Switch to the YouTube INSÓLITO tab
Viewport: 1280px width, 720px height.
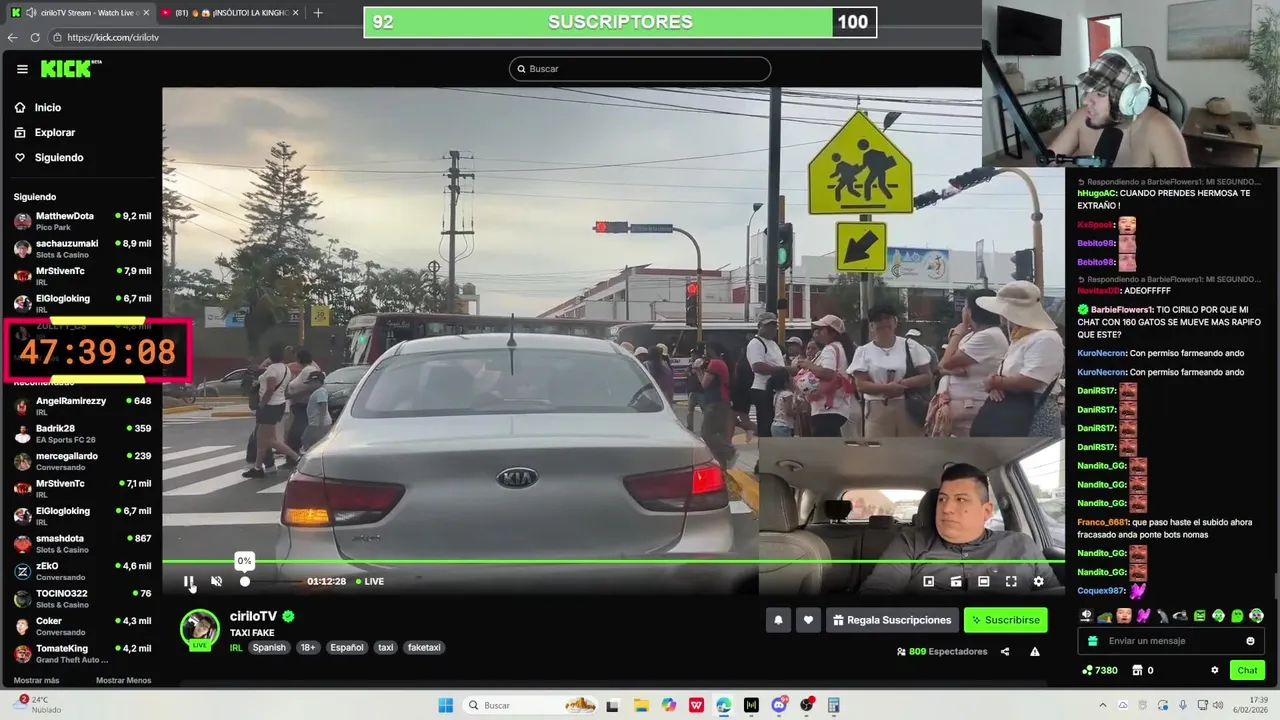pos(230,13)
